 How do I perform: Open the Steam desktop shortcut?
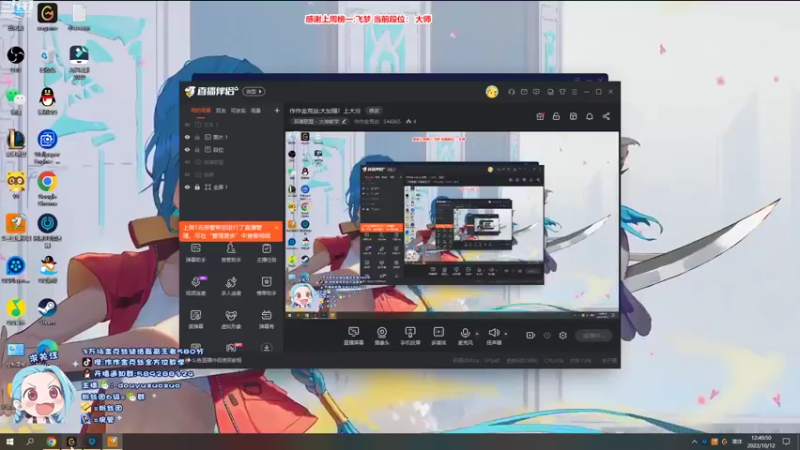(47, 311)
